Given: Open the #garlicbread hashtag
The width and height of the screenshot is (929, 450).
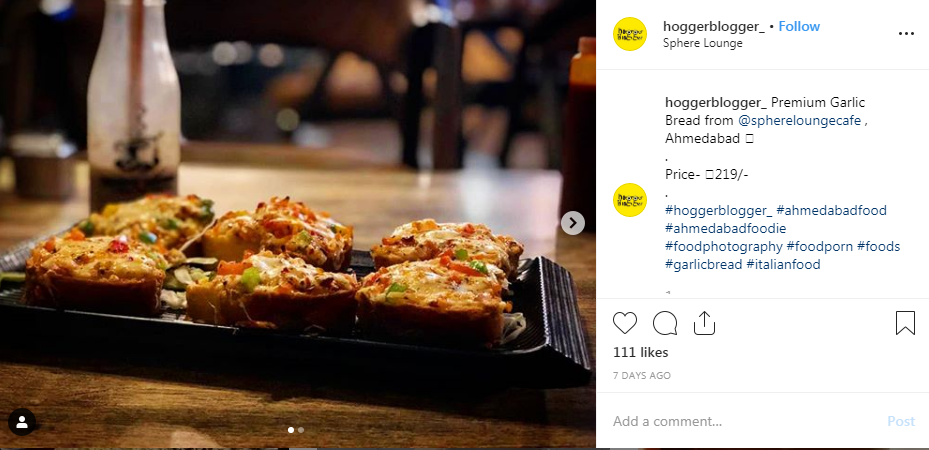Looking at the screenshot, I should pos(703,264).
